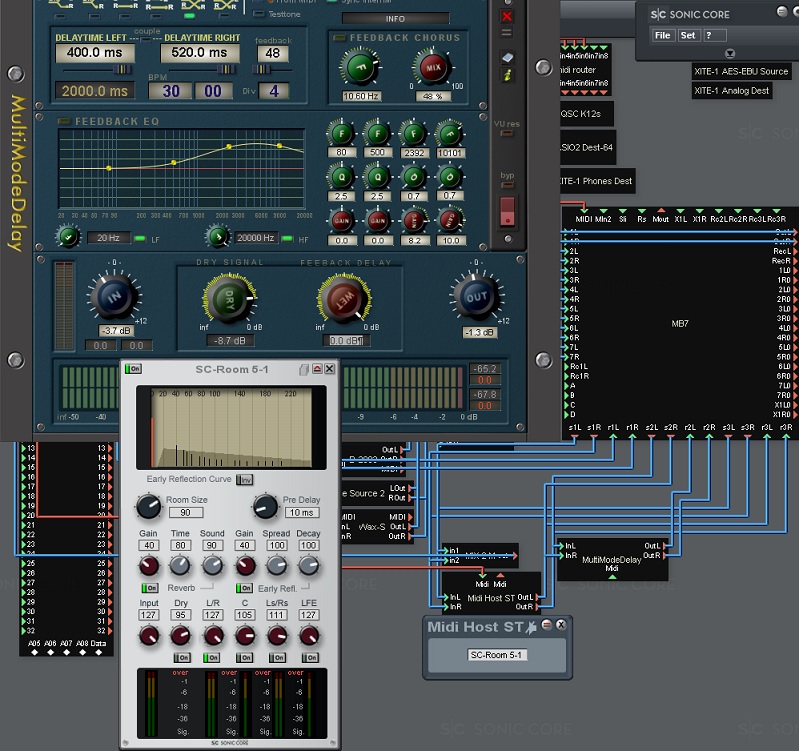Select the MultiModeDelay module in routing window

point(612,559)
